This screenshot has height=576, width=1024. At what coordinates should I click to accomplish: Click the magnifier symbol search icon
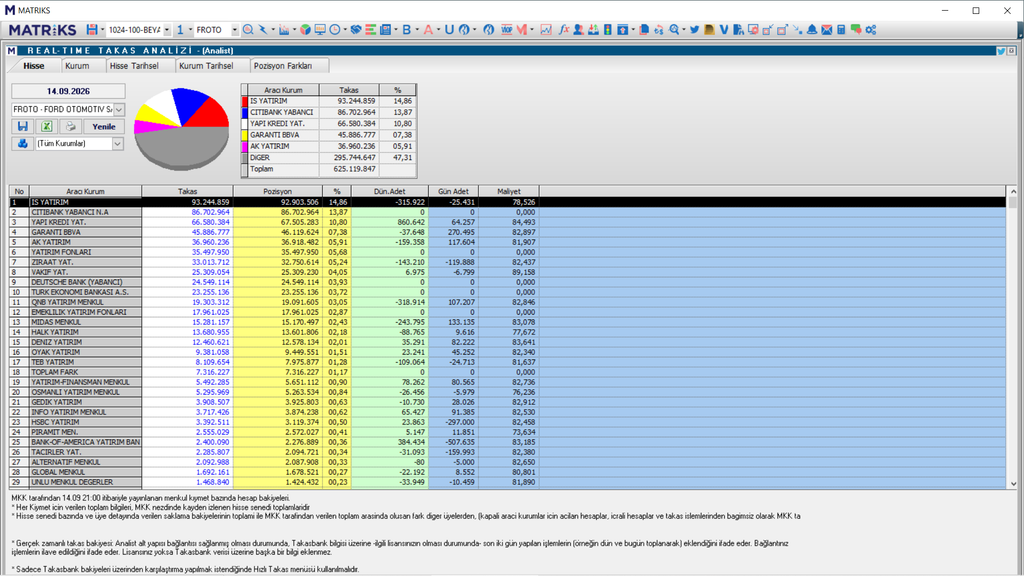(x=248, y=30)
